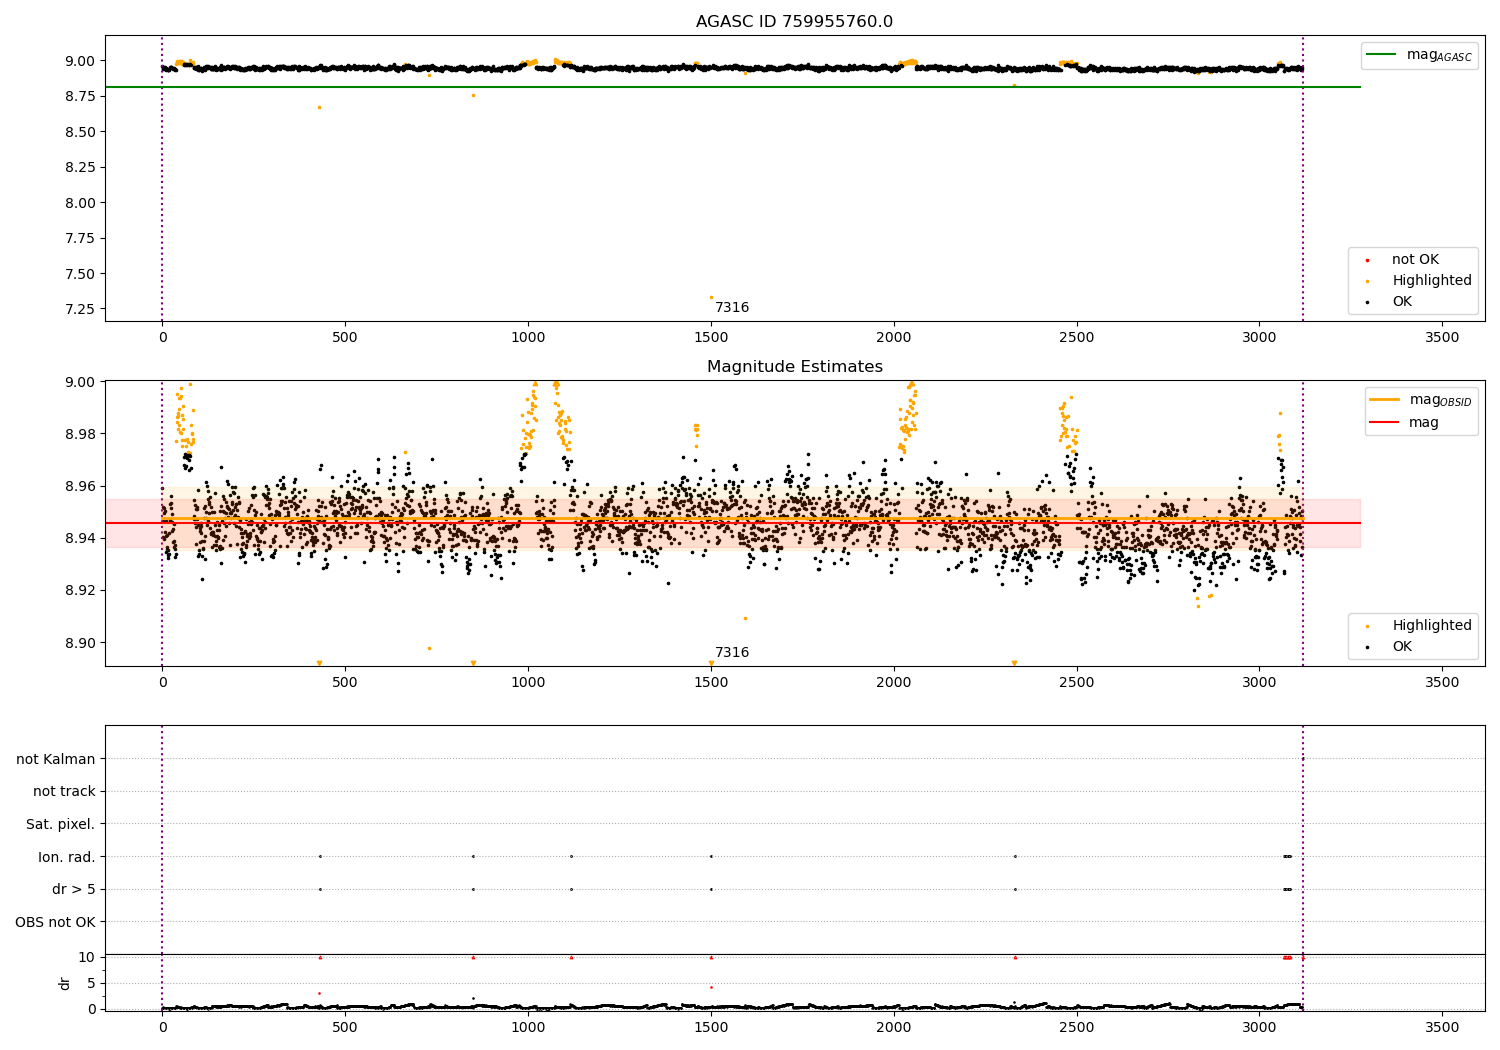
Task: Click the 8.92 y-axis tick label
Action: 80,590
